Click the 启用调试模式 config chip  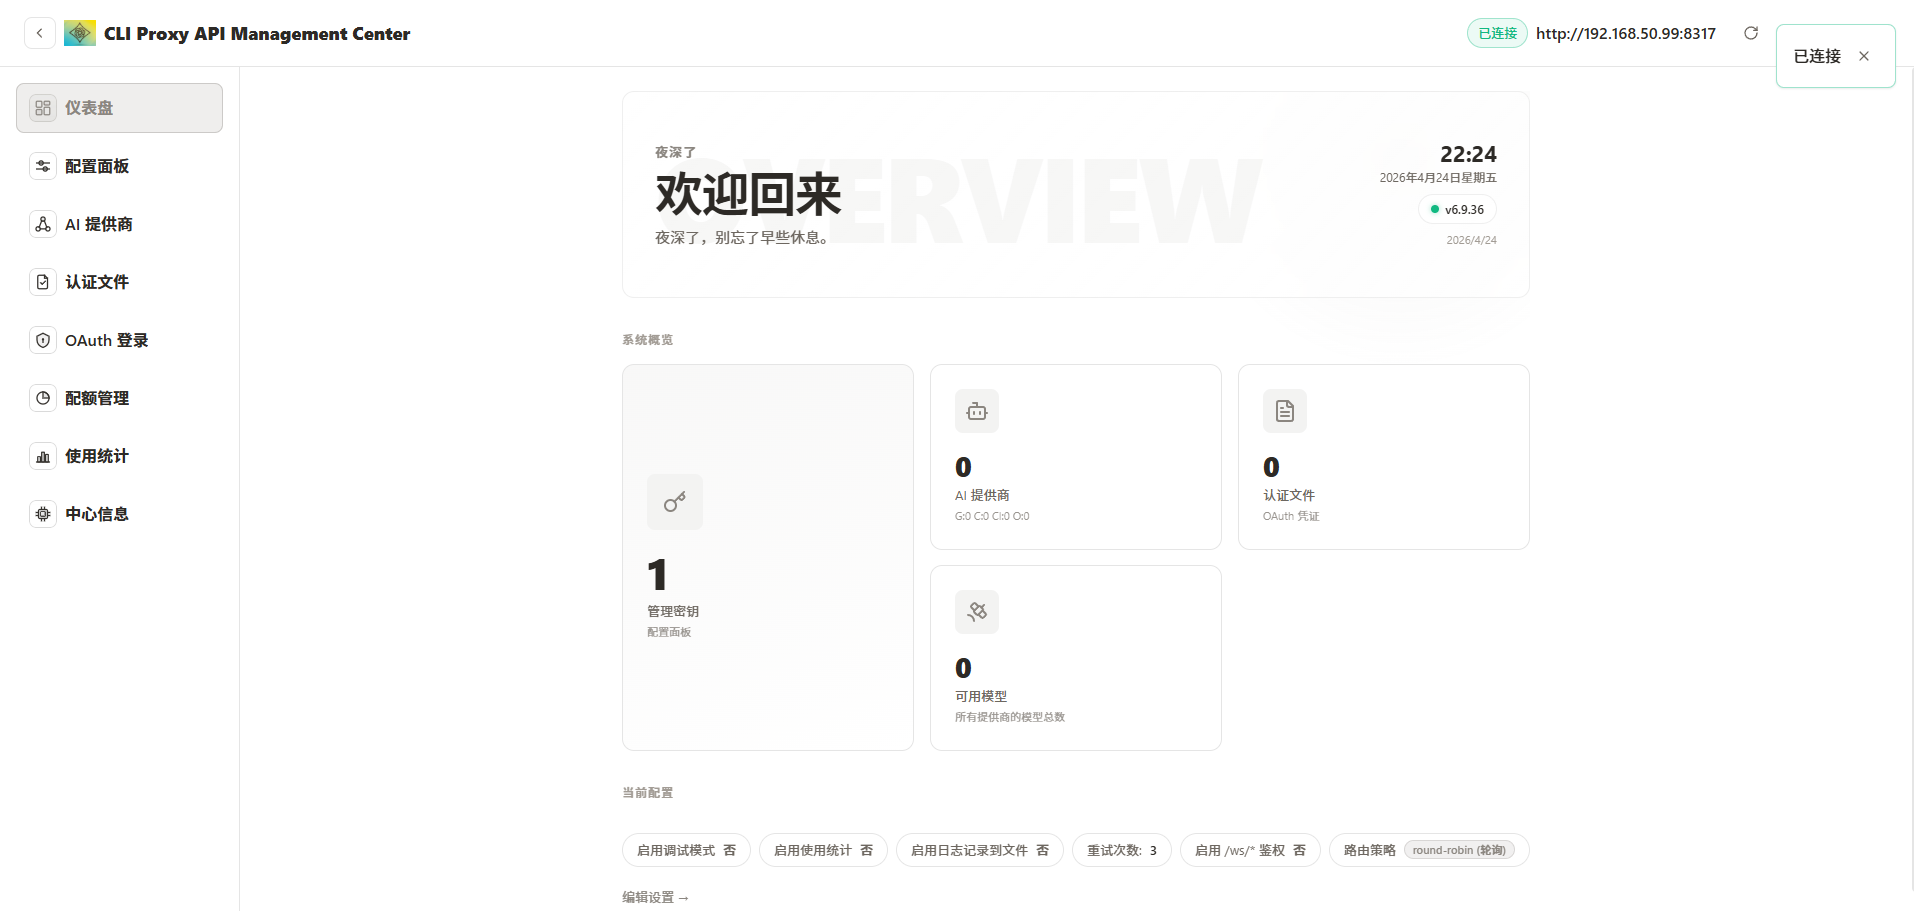point(686,850)
